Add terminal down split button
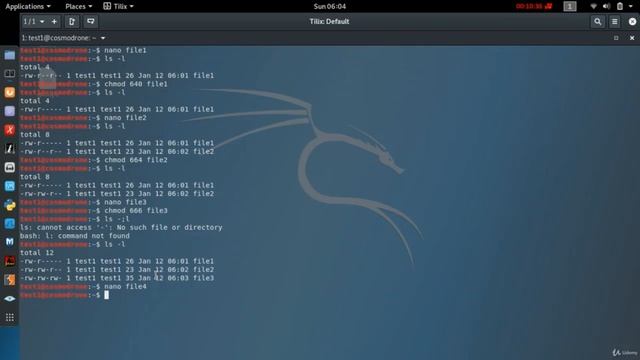This screenshot has width=640, height=360. [x=91, y=22]
